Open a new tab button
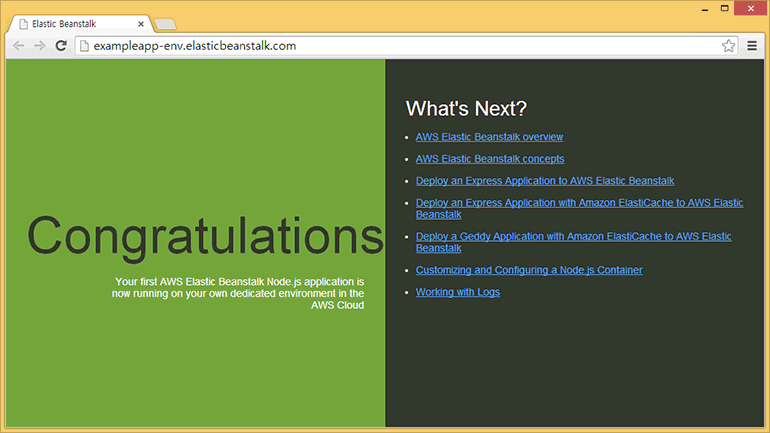Screen dimensions: 770x433 click(167, 23)
